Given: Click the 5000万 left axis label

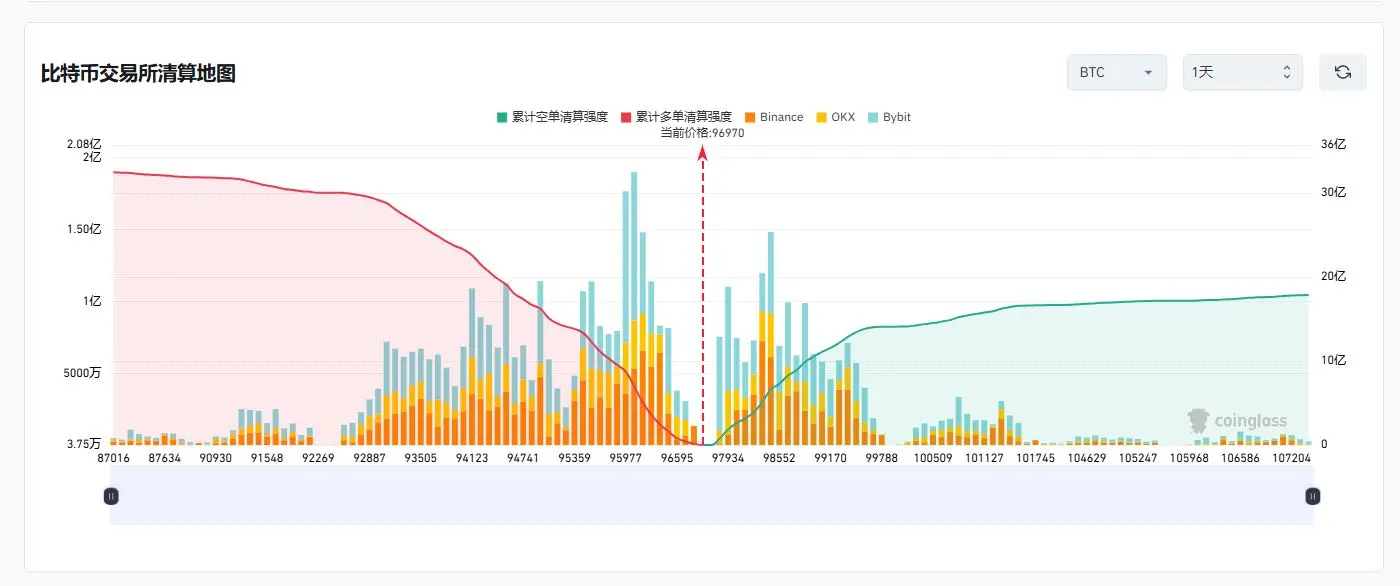Looking at the screenshot, I should 83,373.
